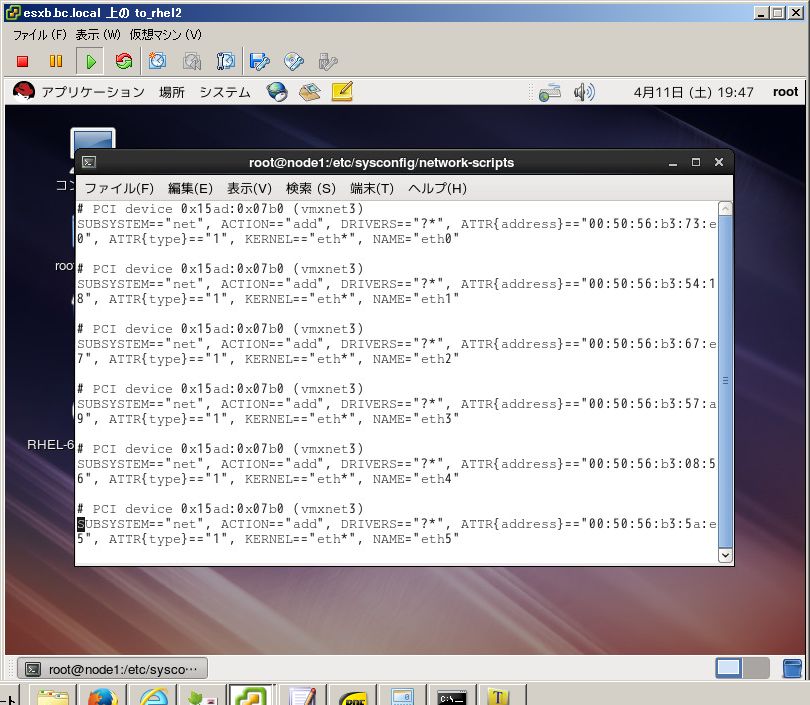The image size is (810, 705).
Task: Open the 仮想マシン(V) menu
Action: [x=165, y=35]
